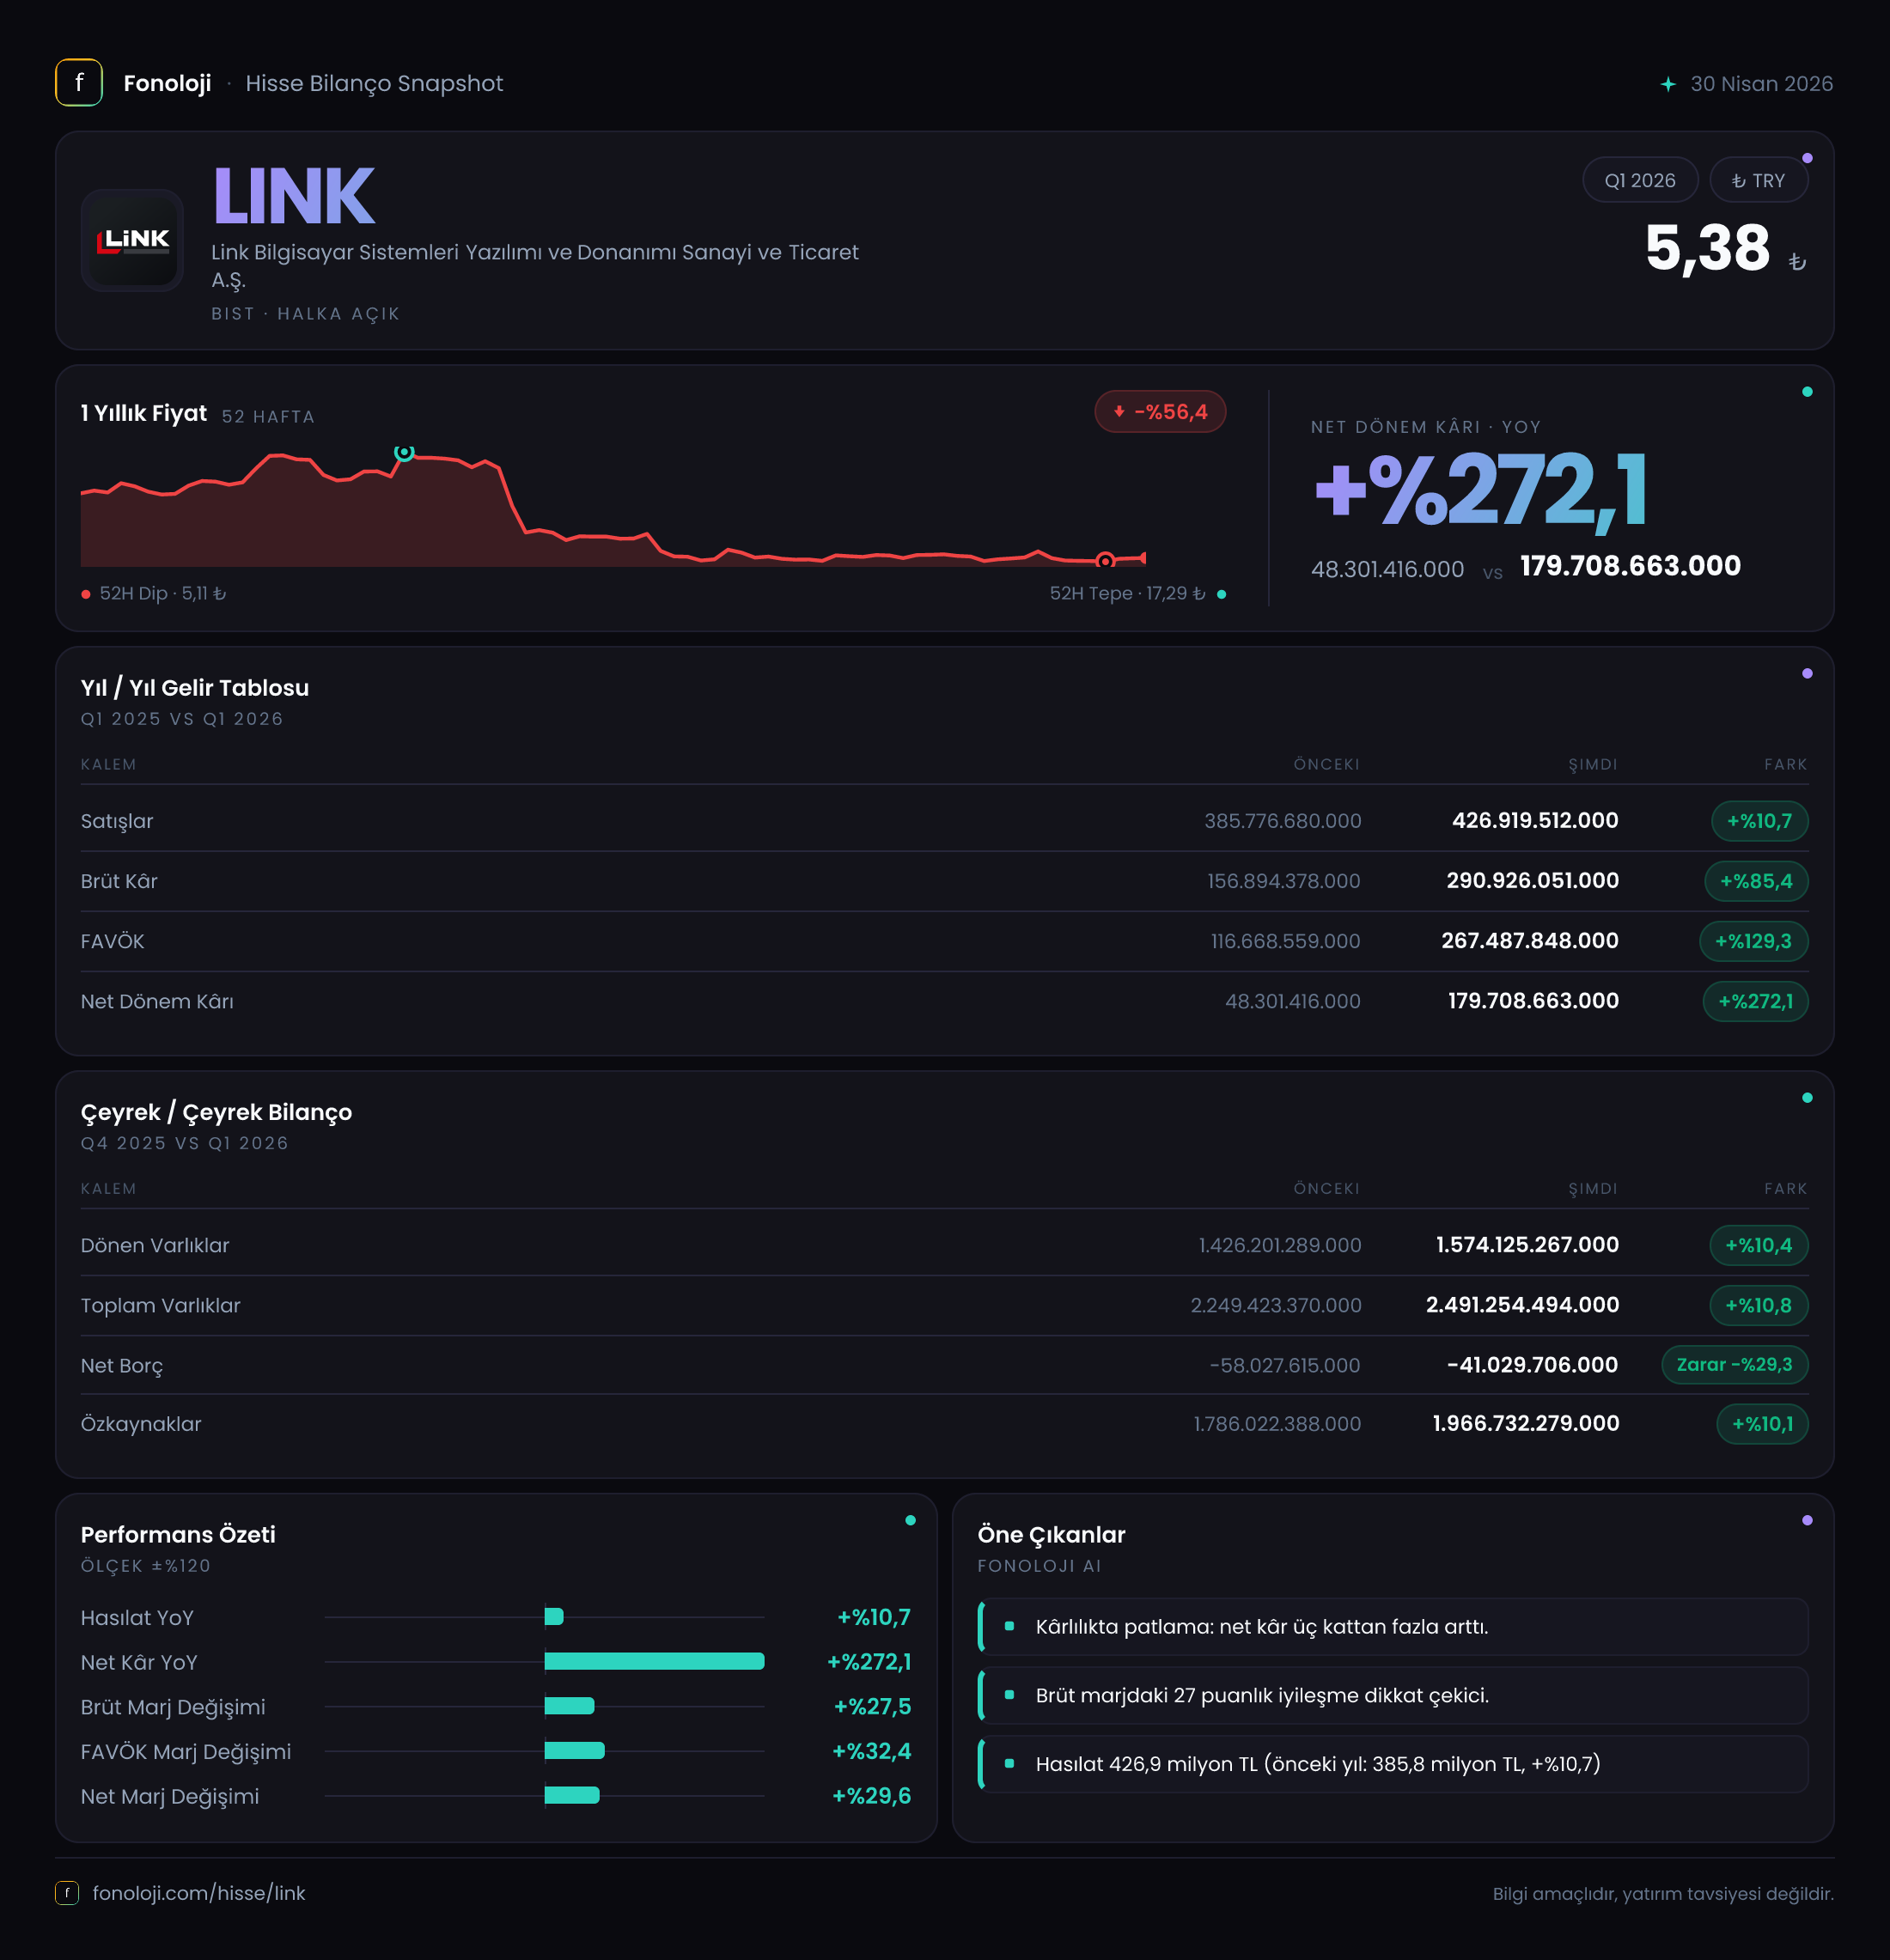
Task: Click the small Fonoloji icon in footer
Action: [x=67, y=1892]
